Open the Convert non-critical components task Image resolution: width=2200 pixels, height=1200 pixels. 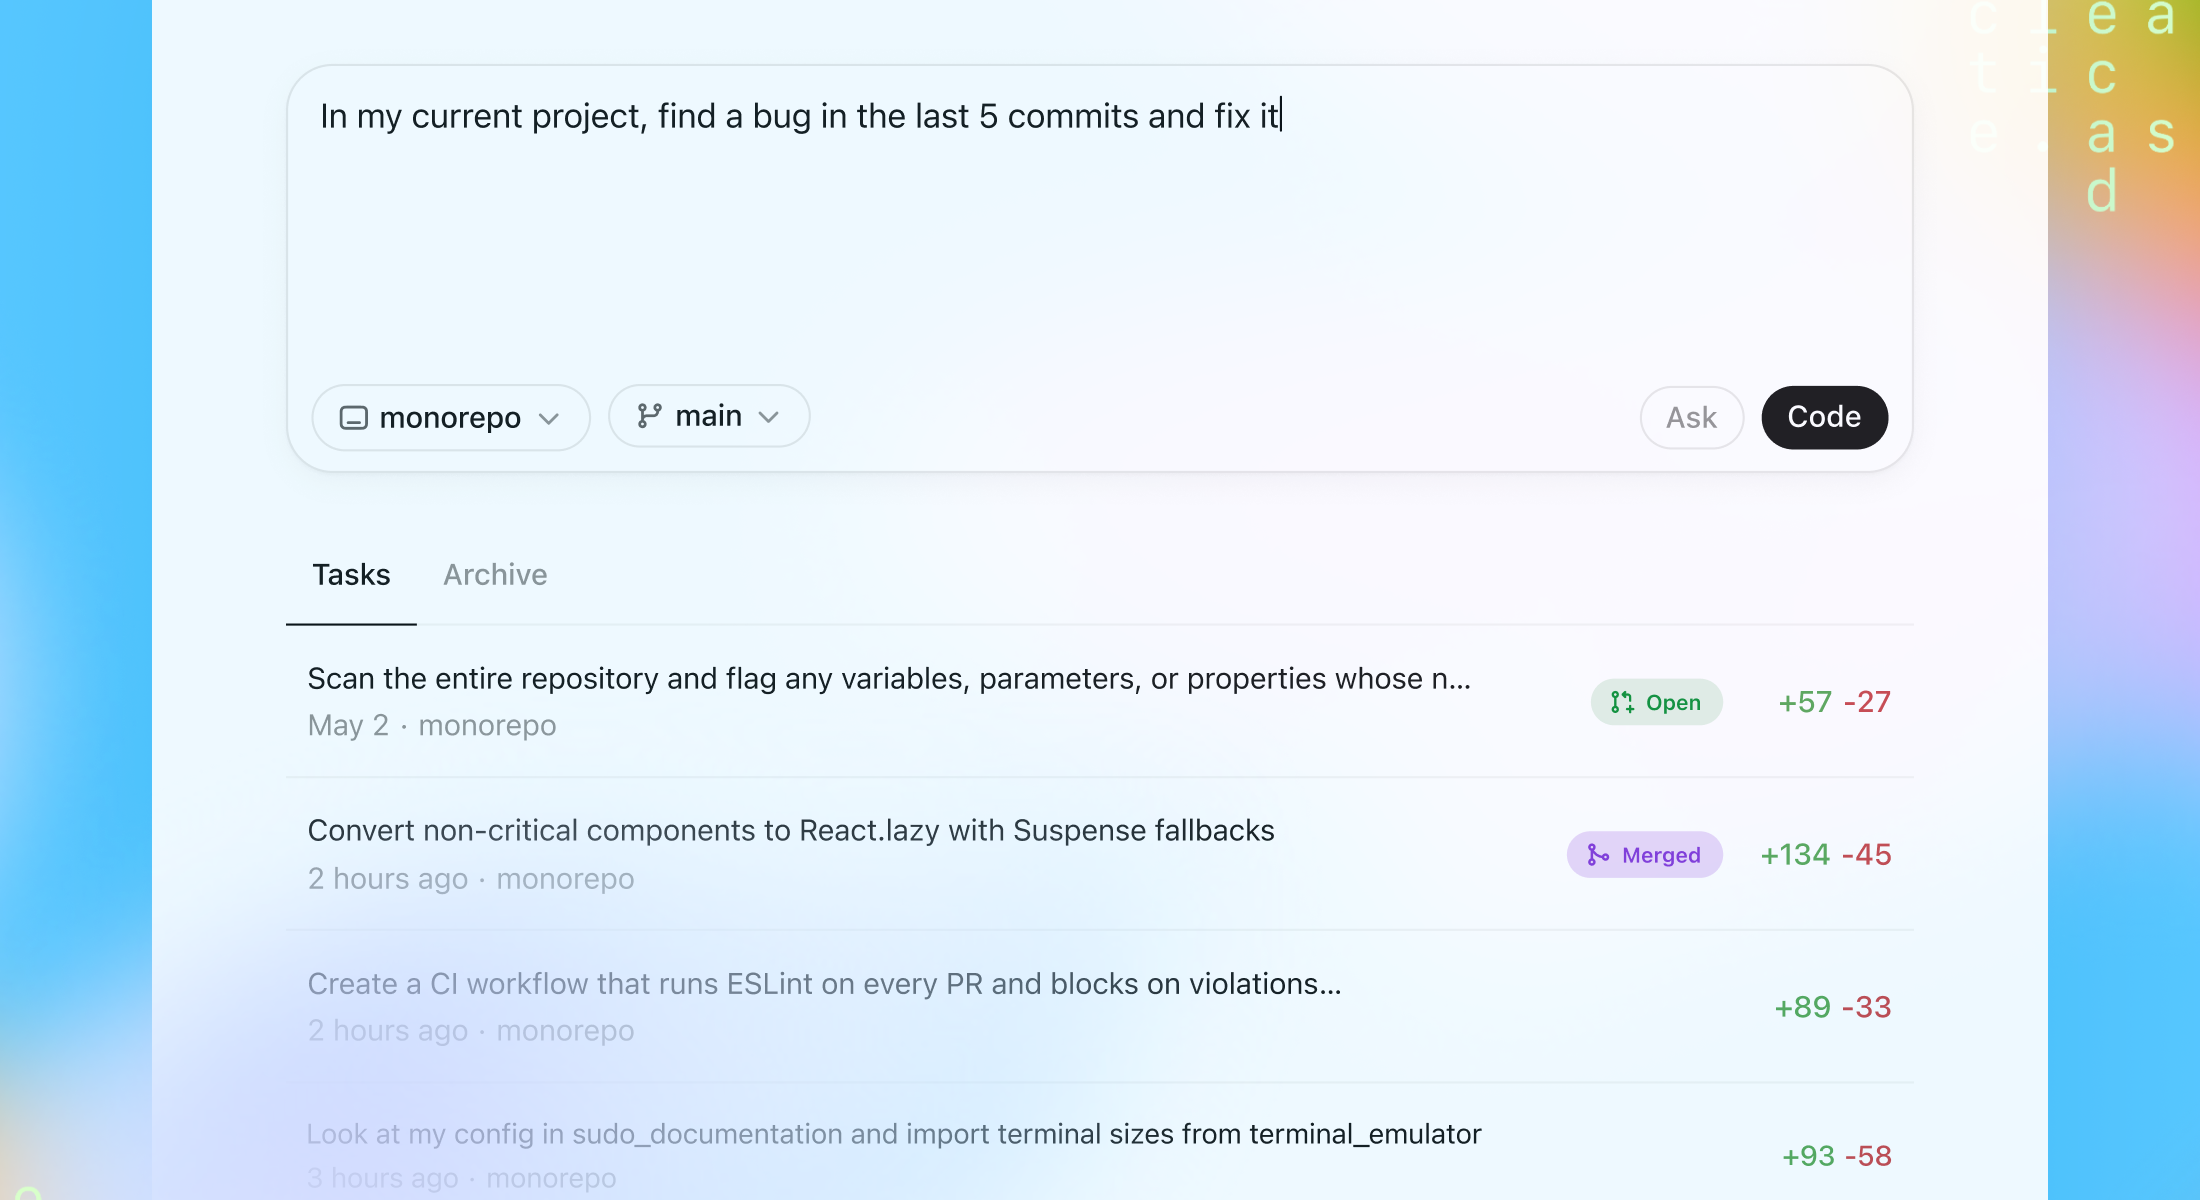click(1100, 854)
